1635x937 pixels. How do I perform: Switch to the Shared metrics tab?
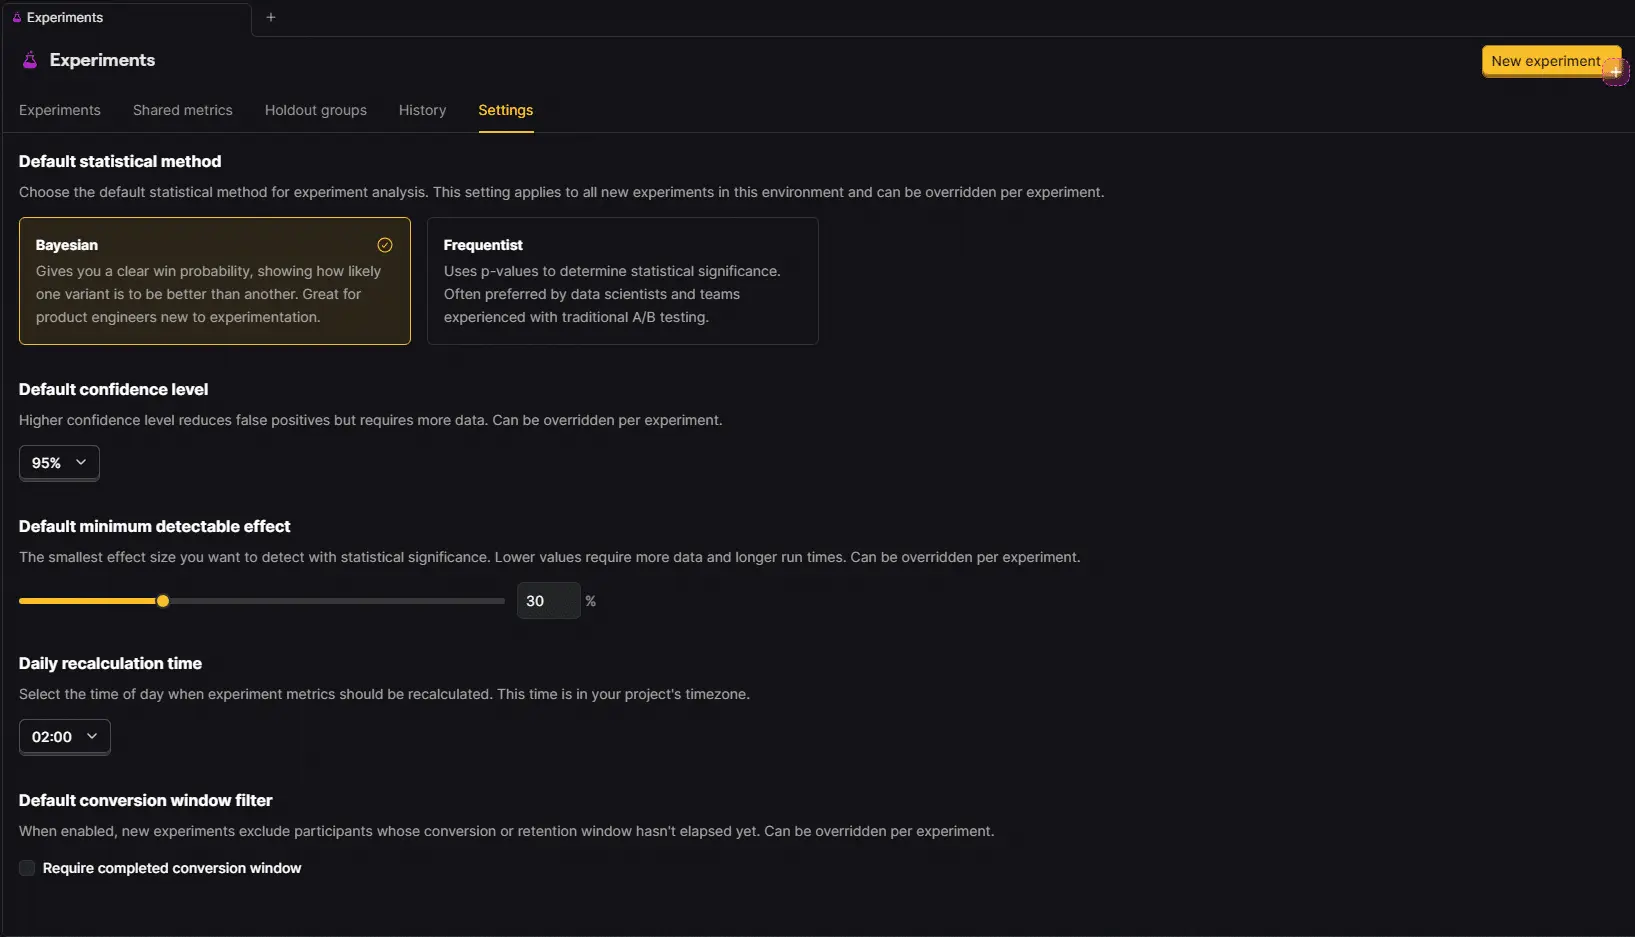[x=183, y=110]
